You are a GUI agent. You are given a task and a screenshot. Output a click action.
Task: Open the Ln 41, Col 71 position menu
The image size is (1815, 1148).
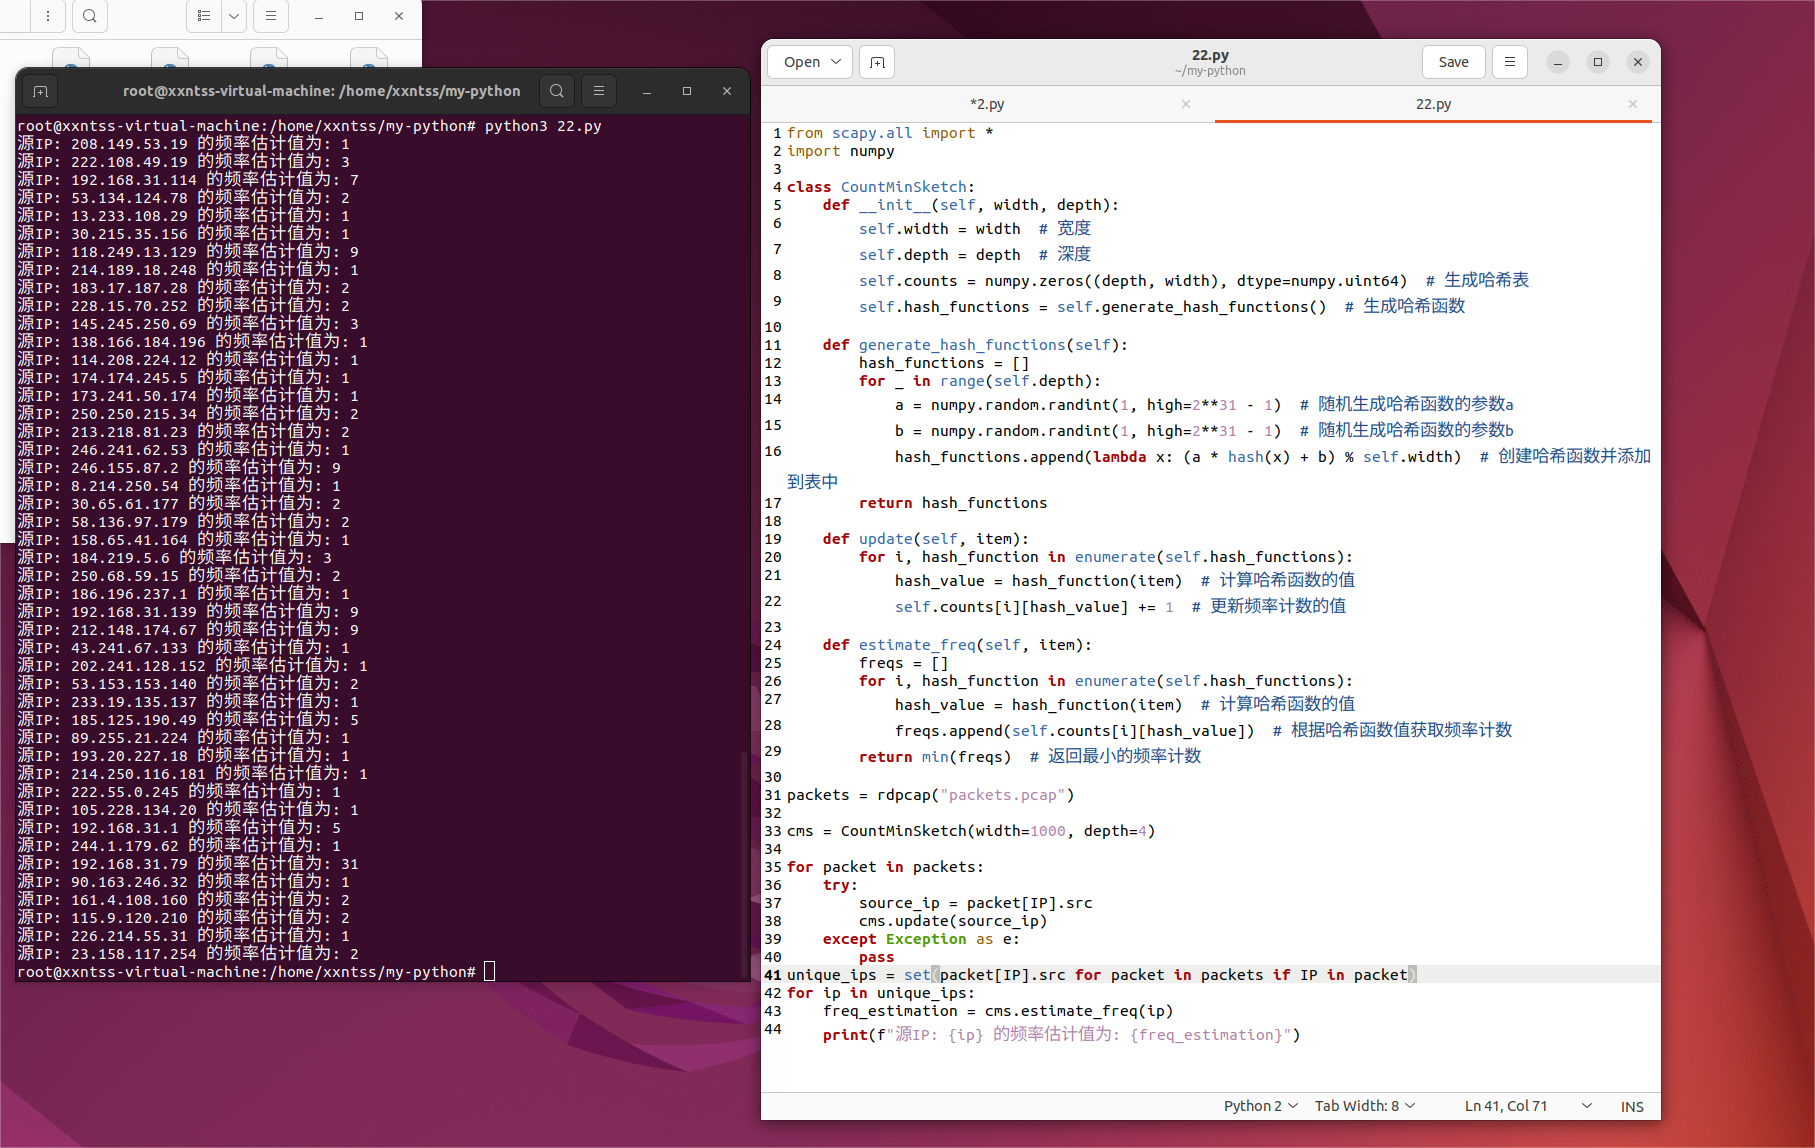tap(1527, 1106)
